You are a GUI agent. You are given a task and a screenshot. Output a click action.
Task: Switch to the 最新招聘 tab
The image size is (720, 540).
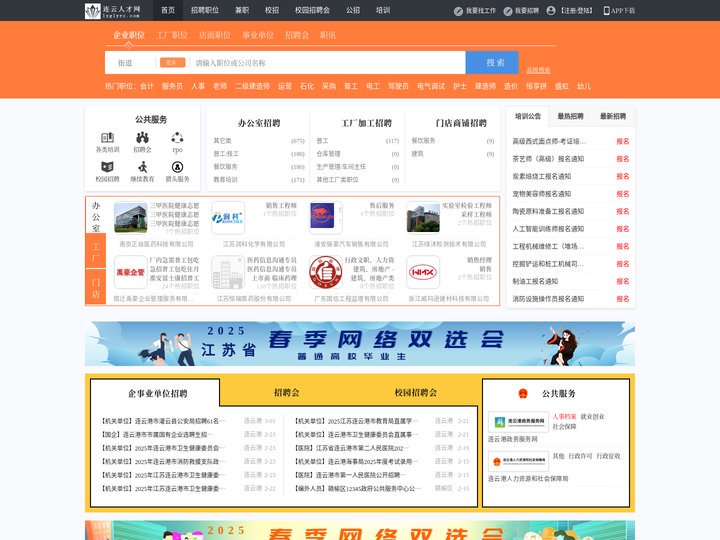[x=613, y=116]
